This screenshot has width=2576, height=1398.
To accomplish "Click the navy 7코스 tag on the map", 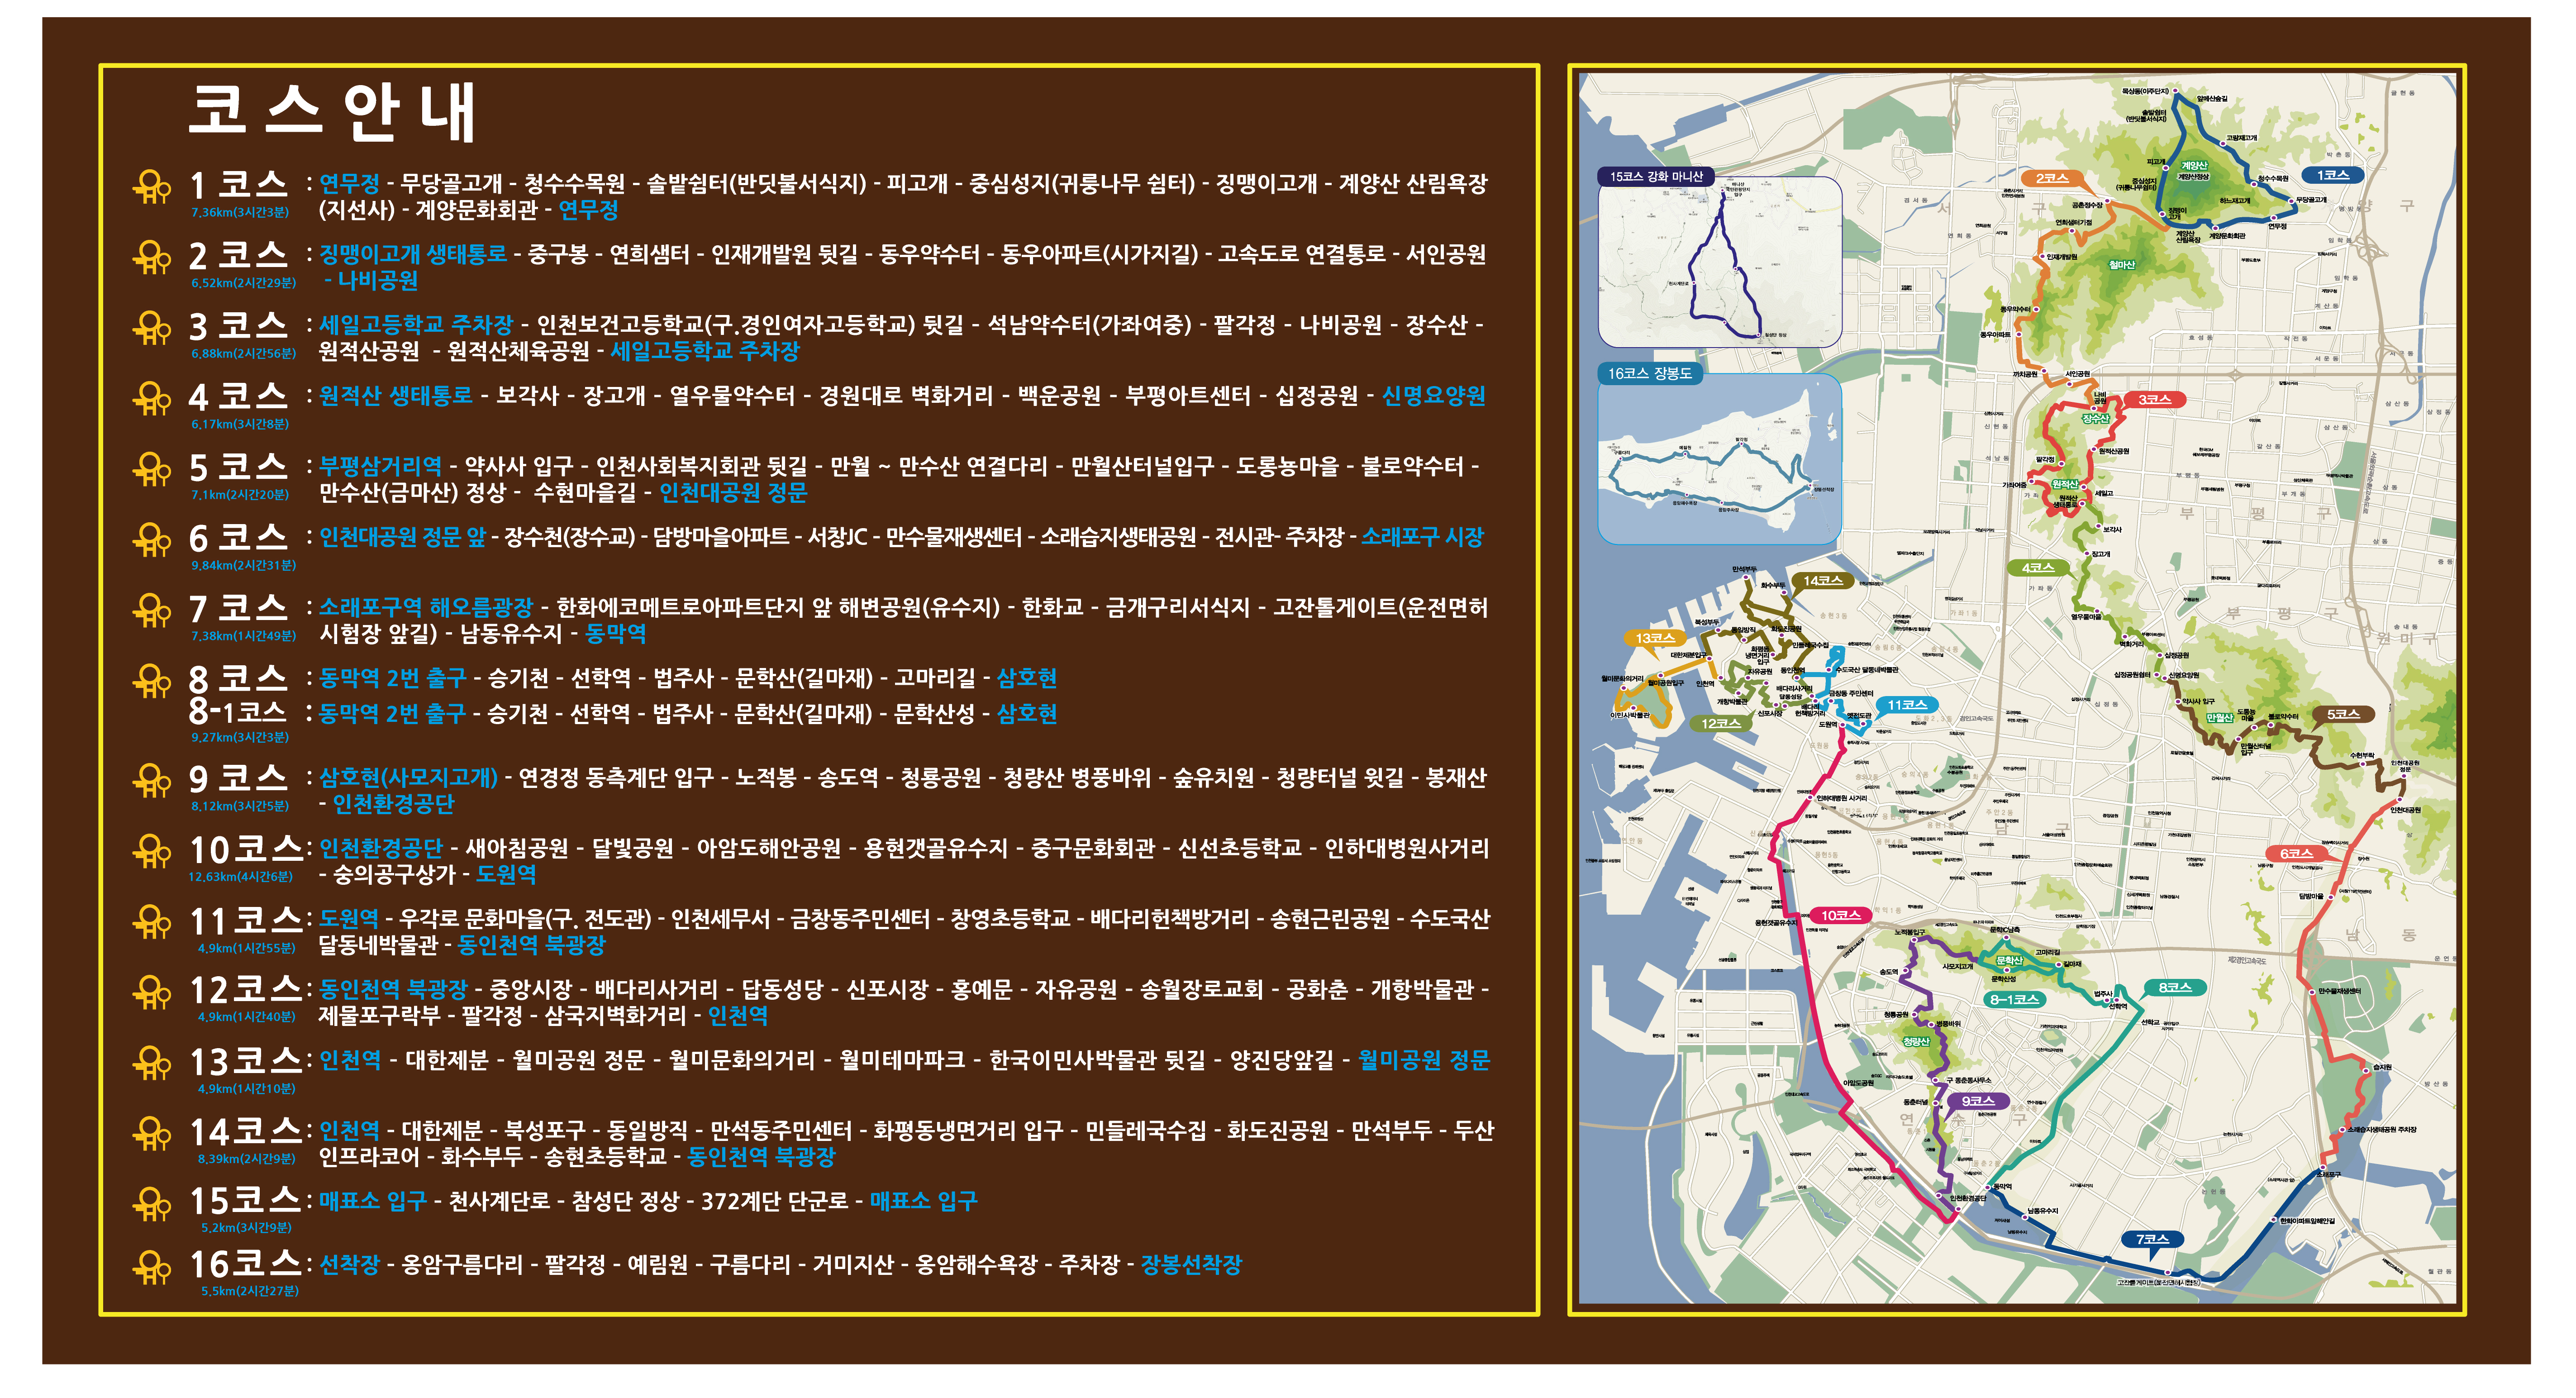I will pos(2152,1239).
